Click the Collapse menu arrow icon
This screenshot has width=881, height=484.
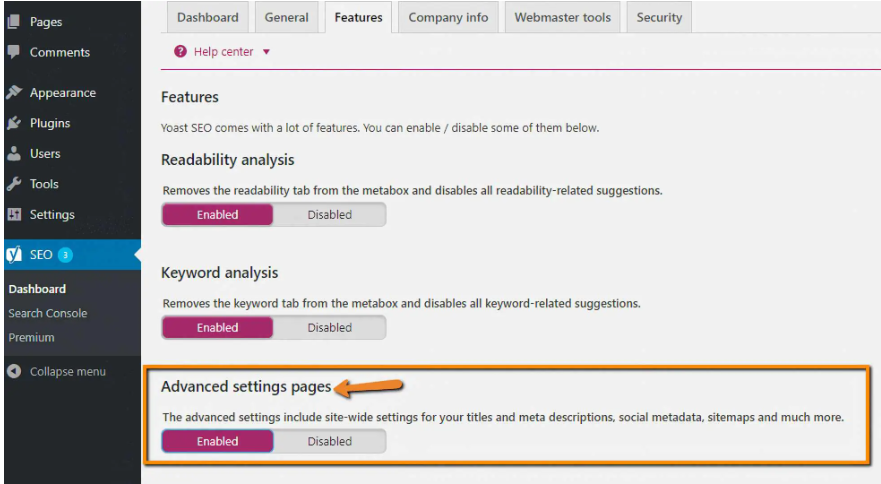(x=14, y=371)
